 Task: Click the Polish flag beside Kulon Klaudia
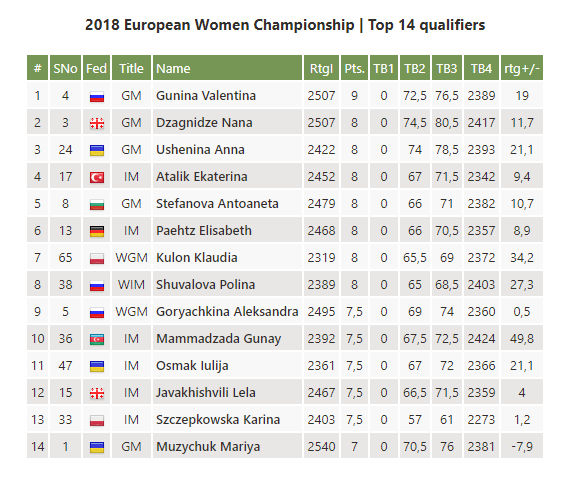(97, 259)
